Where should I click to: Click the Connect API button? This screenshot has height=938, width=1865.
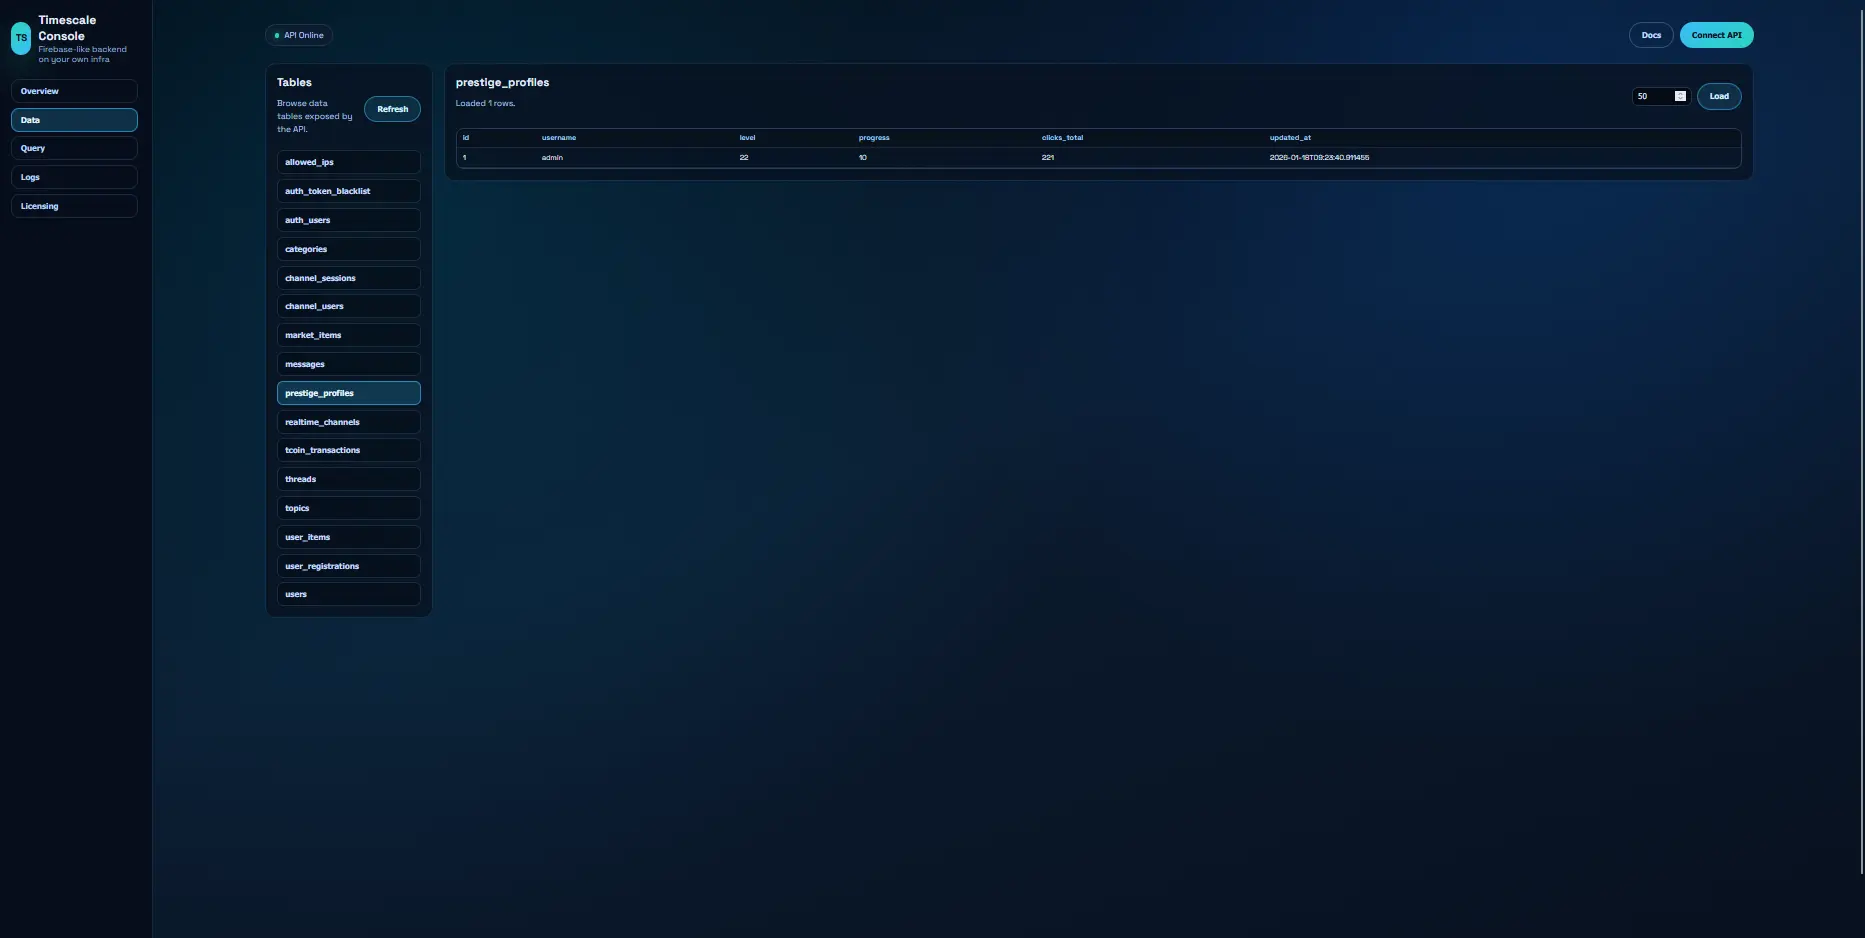pos(1716,36)
